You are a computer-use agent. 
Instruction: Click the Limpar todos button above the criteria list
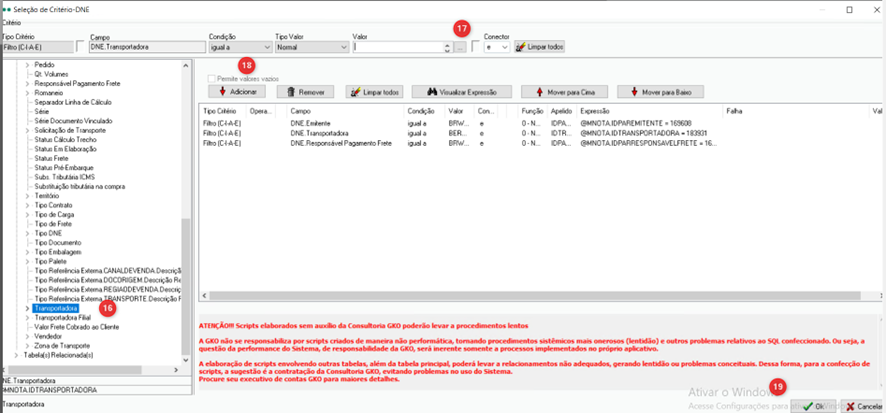tap(373, 92)
